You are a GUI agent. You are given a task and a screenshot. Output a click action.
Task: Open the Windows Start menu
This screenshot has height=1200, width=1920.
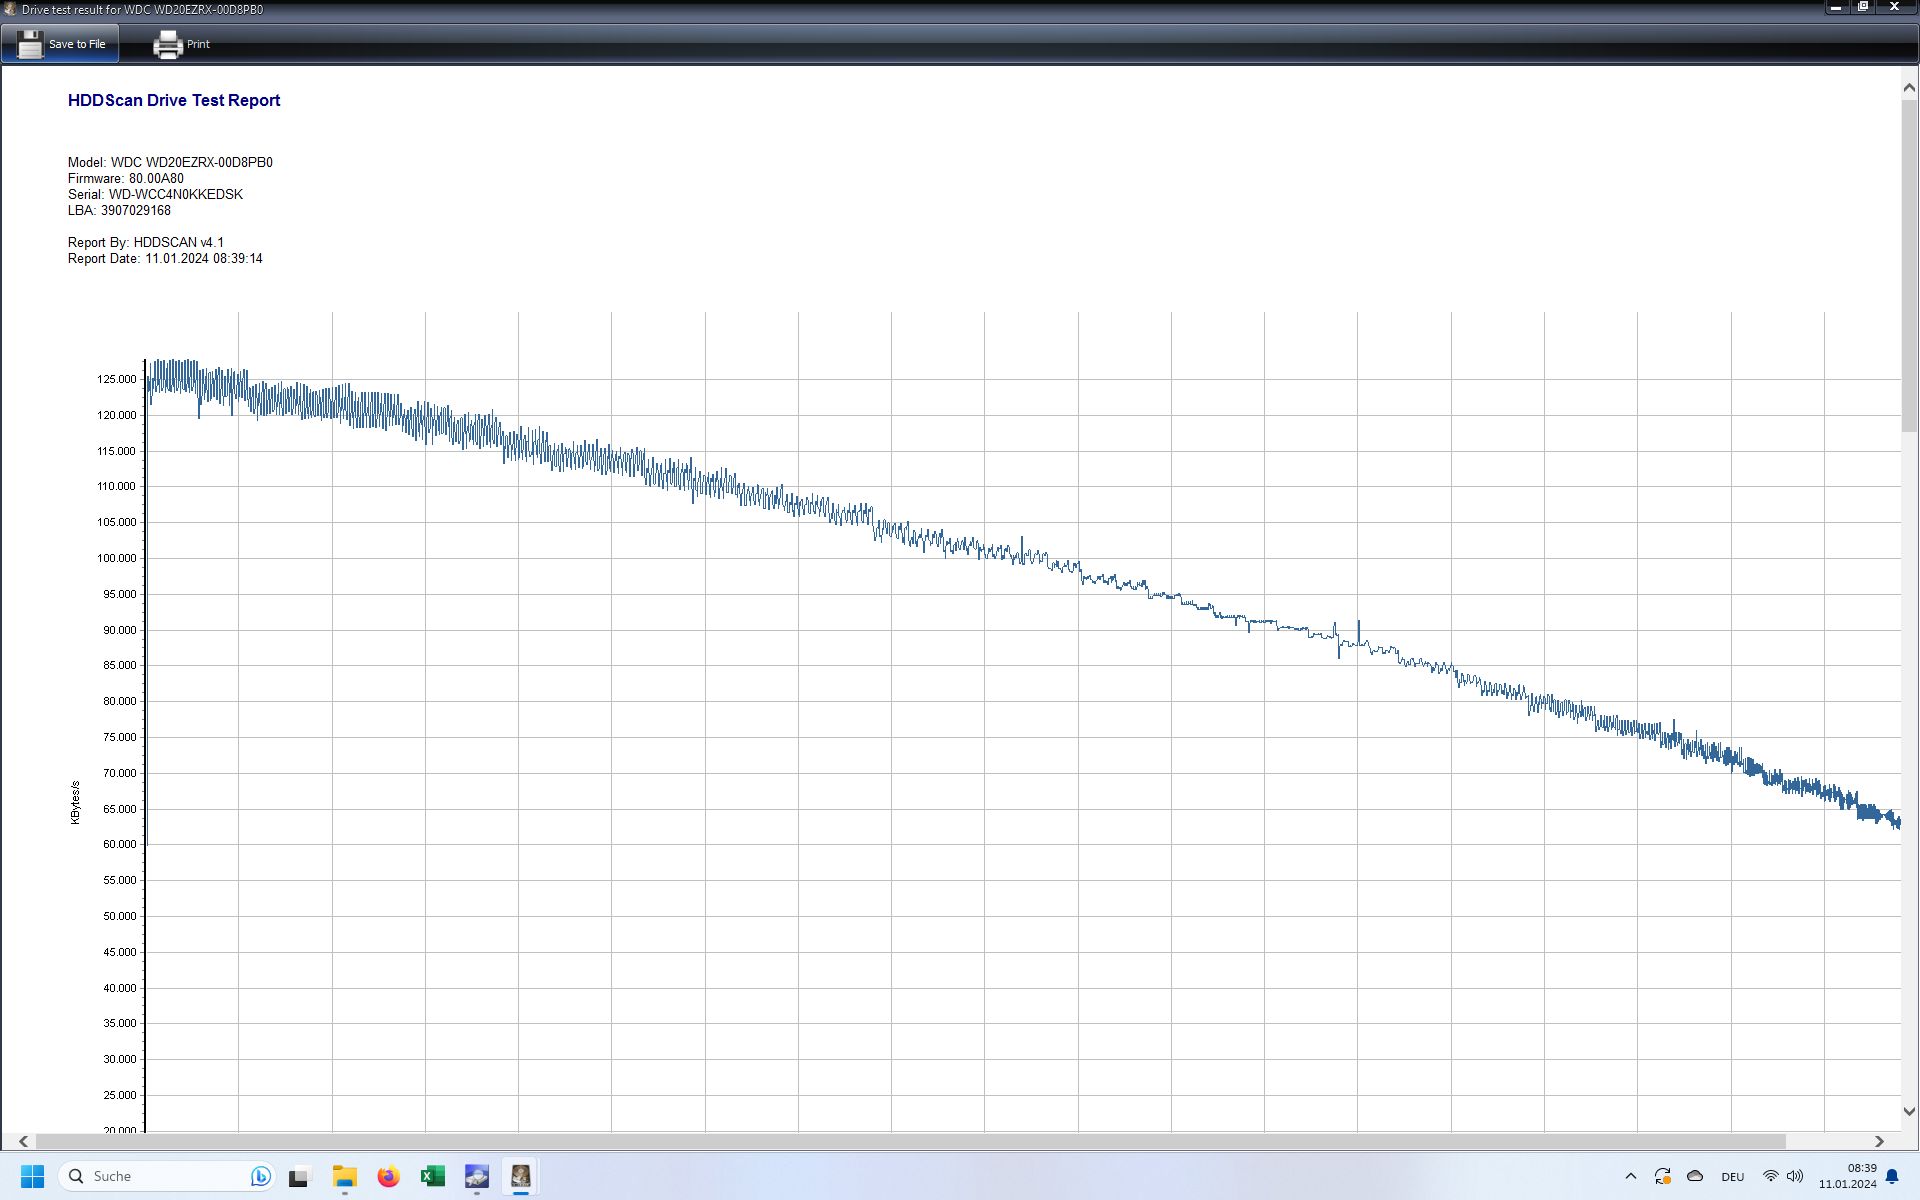pos(32,1176)
